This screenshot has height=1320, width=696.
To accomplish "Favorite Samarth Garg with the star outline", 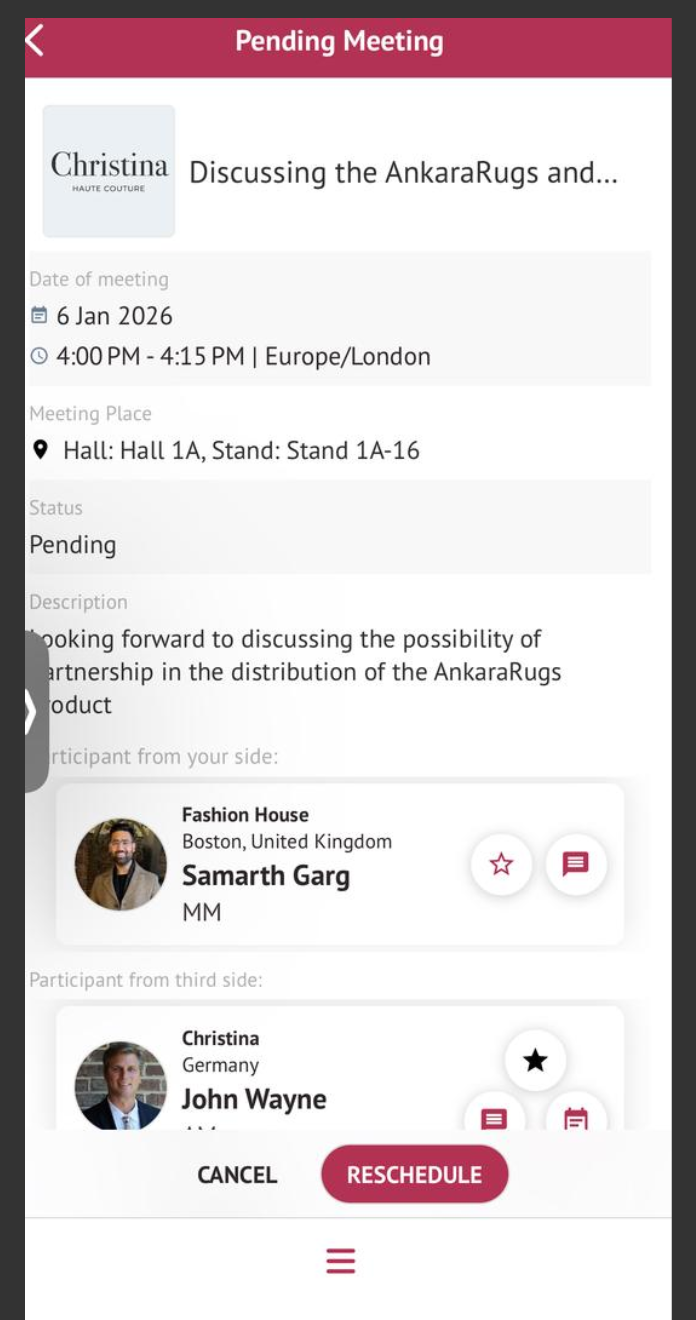I will pos(501,864).
